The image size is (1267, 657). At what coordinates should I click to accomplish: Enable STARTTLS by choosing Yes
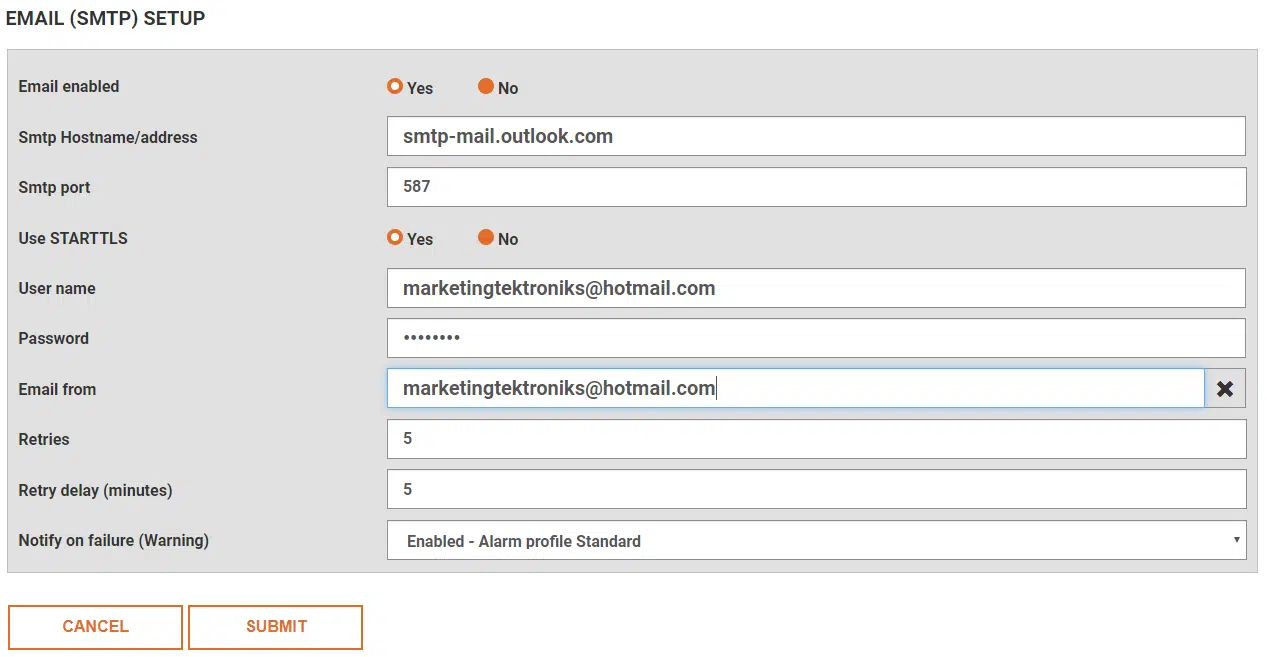click(395, 238)
